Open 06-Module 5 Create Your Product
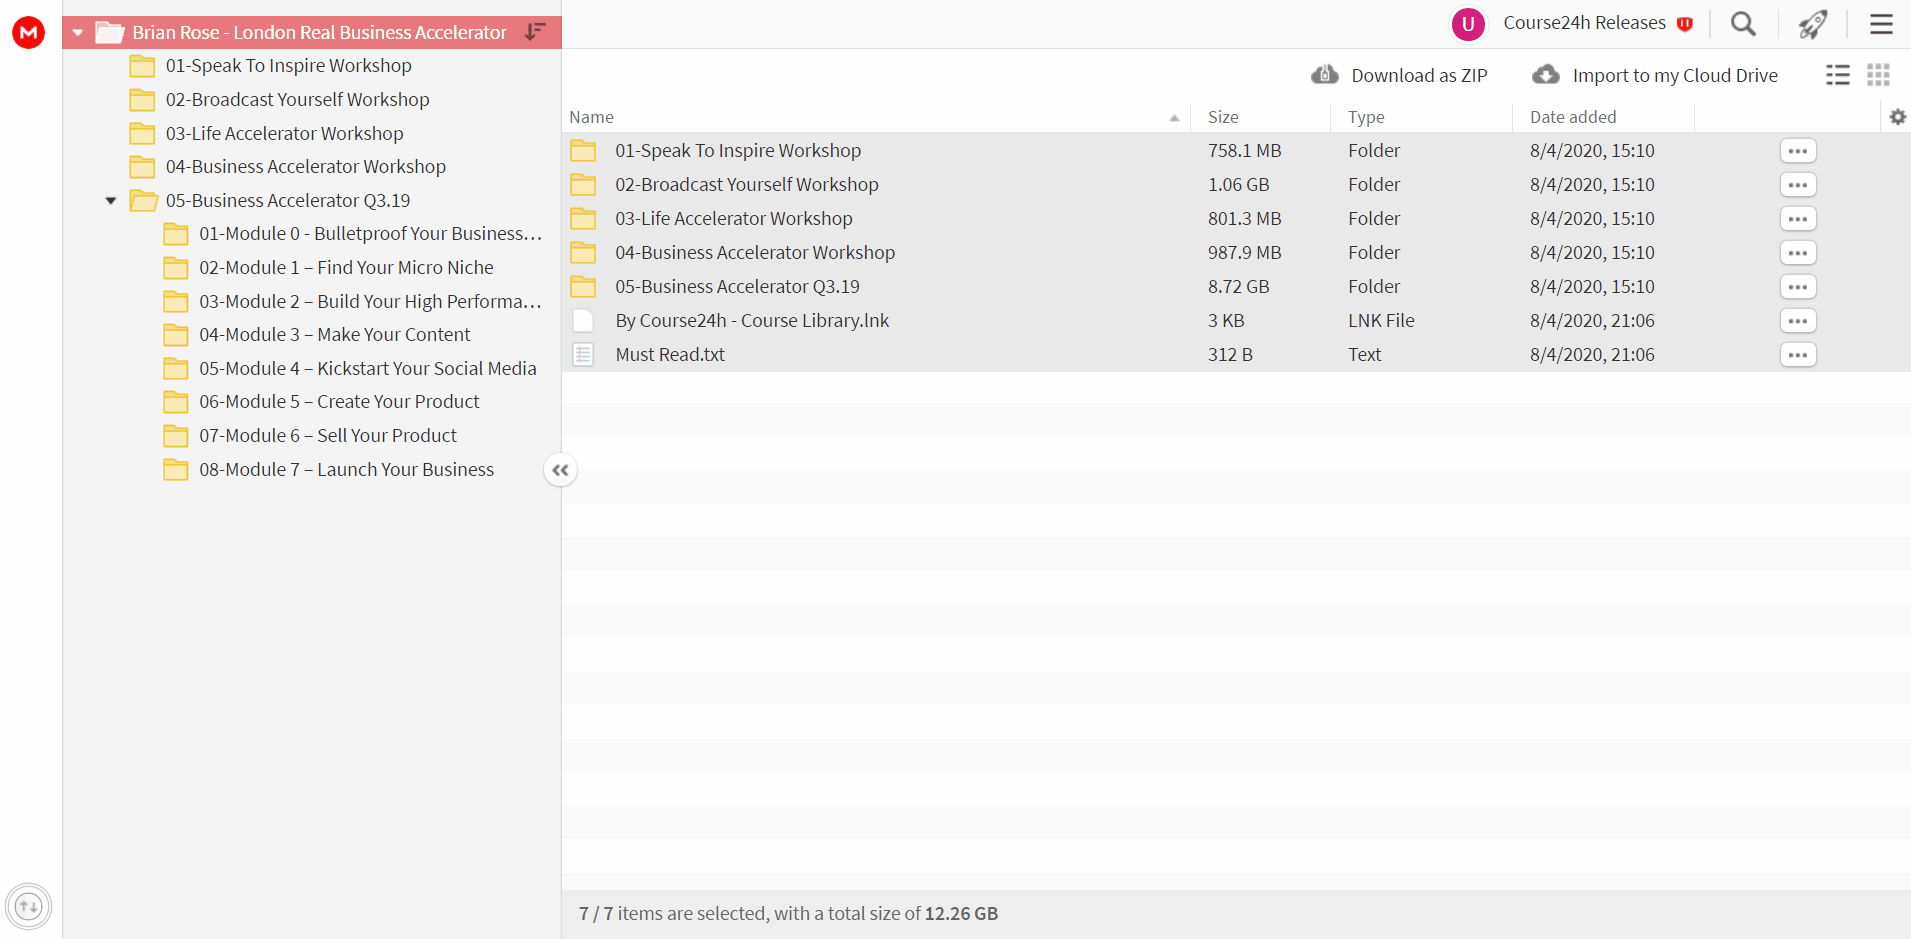This screenshot has width=1911, height=939. (339, 402)
